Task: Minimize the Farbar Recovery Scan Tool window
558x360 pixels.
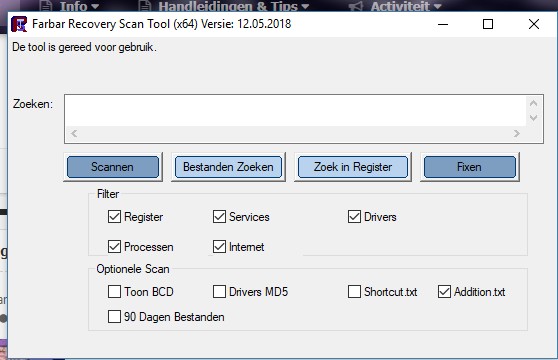Action: (x=443, y=24)
